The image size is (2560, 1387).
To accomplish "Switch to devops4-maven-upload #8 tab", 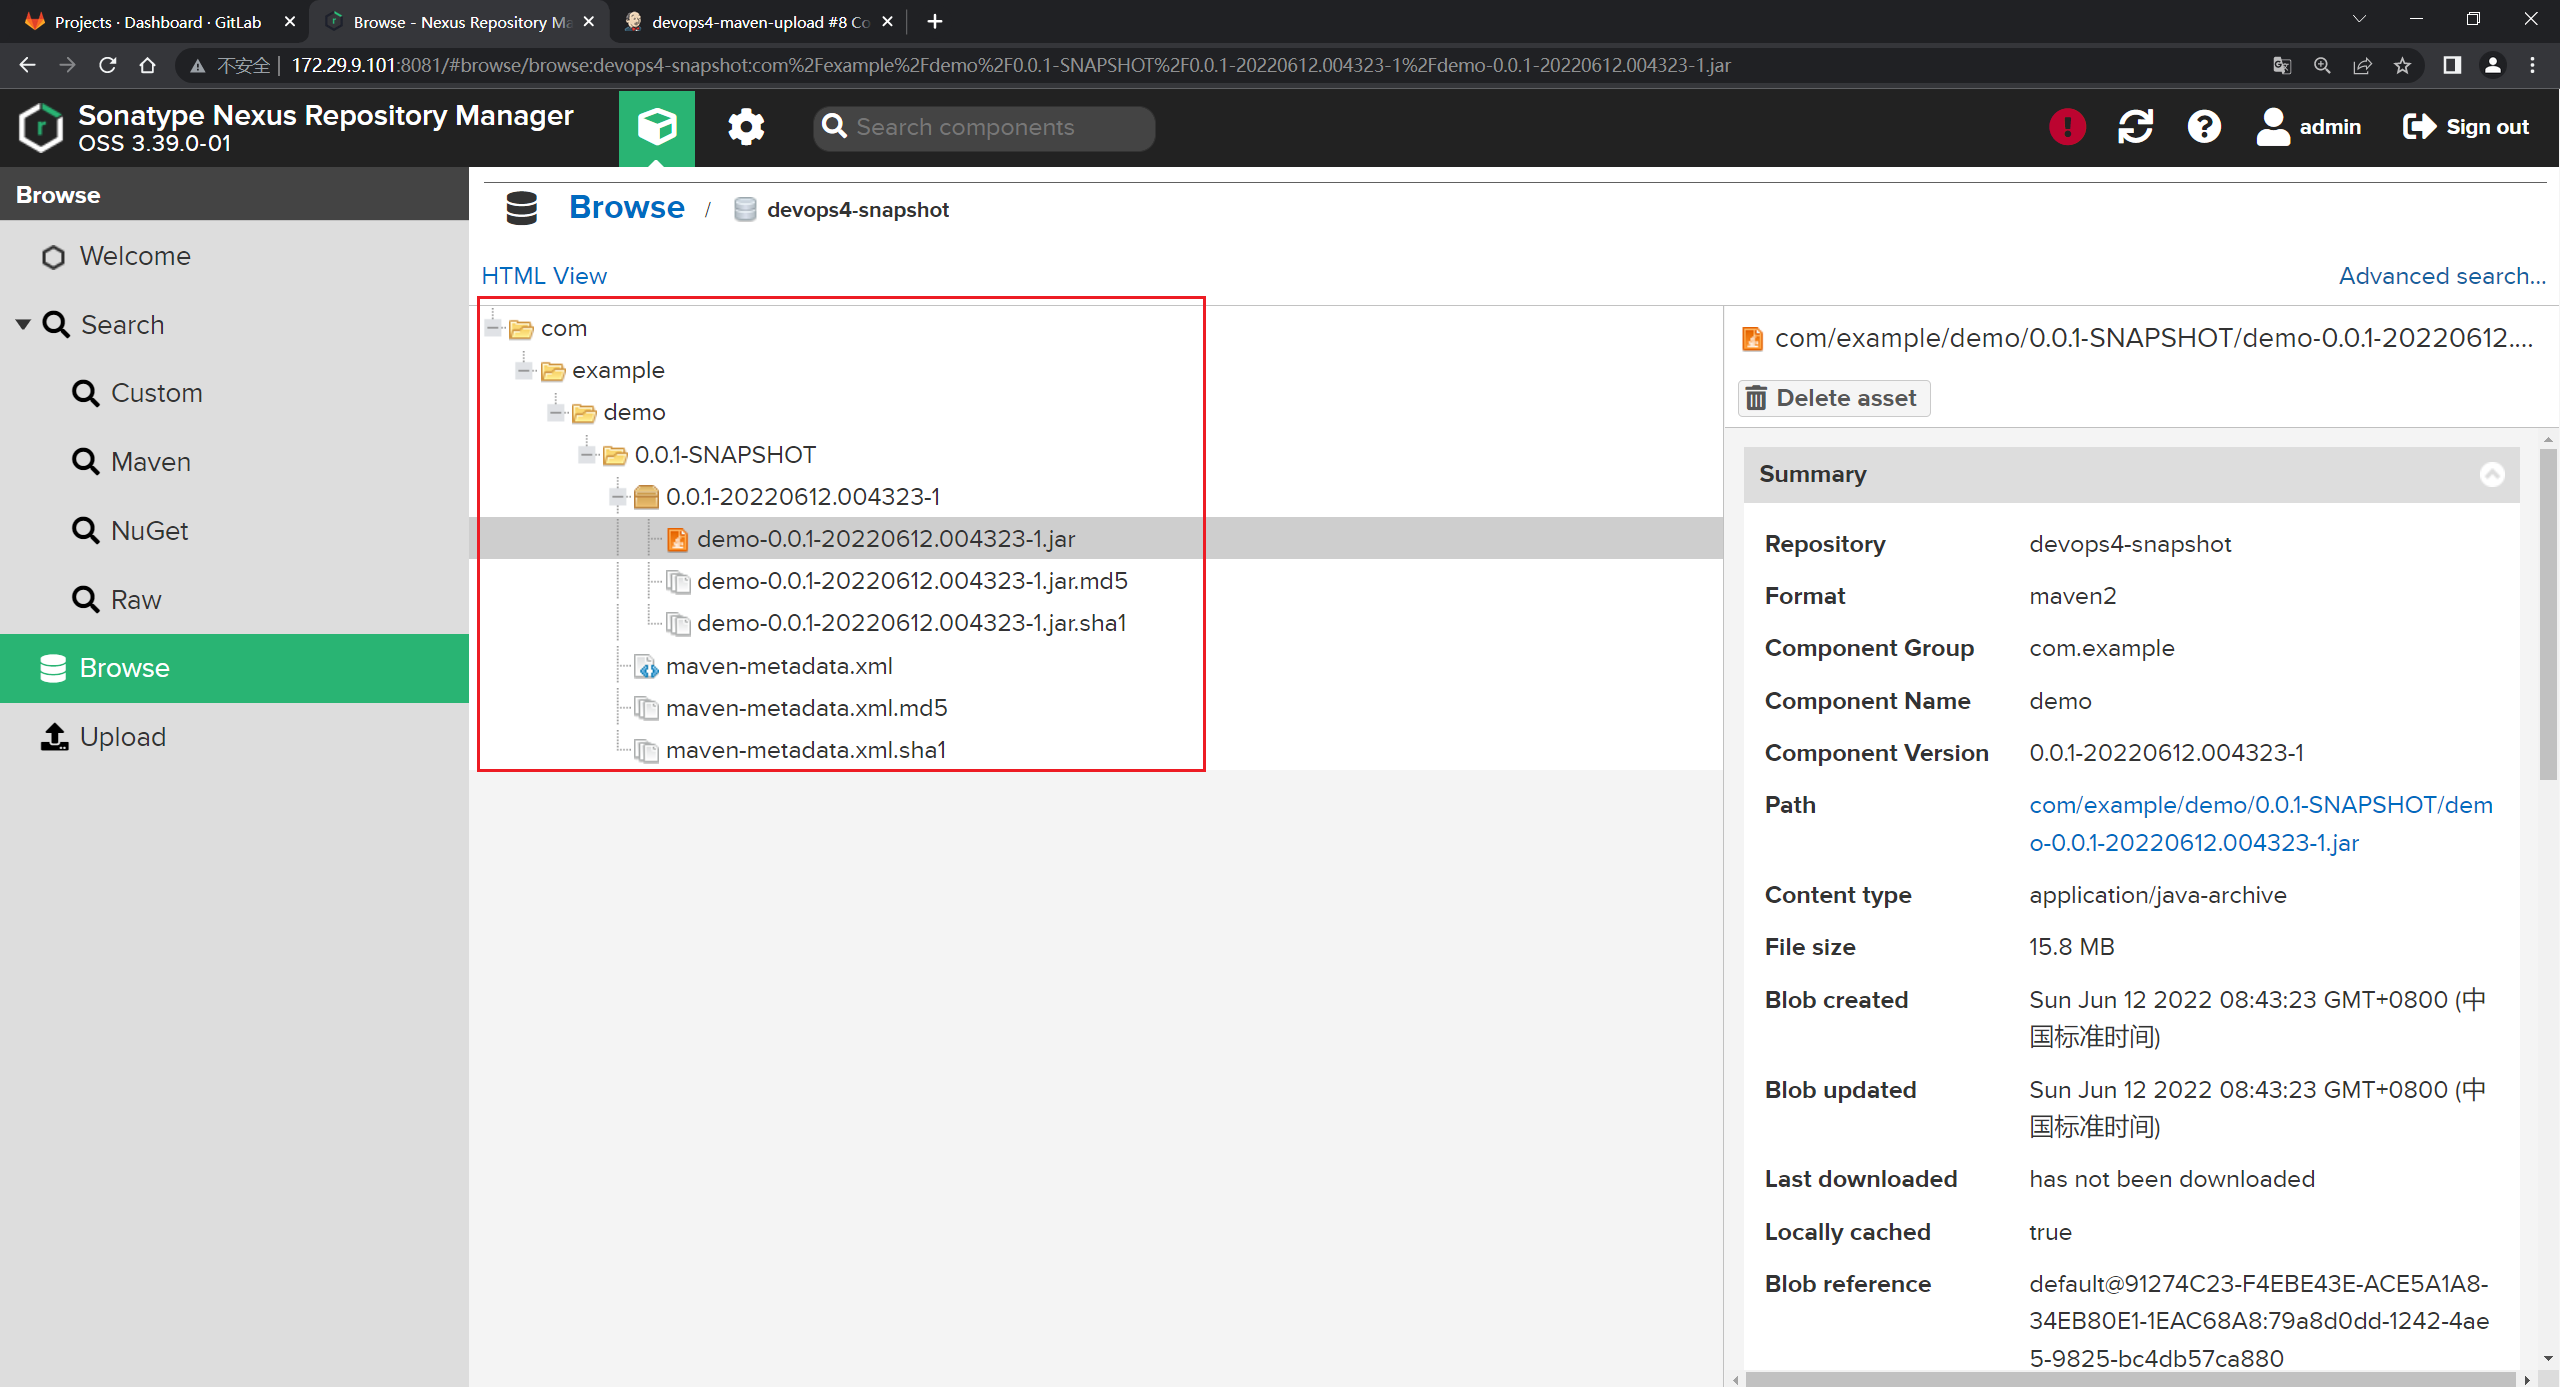I will pyautogui.click(x=760, y=21).
